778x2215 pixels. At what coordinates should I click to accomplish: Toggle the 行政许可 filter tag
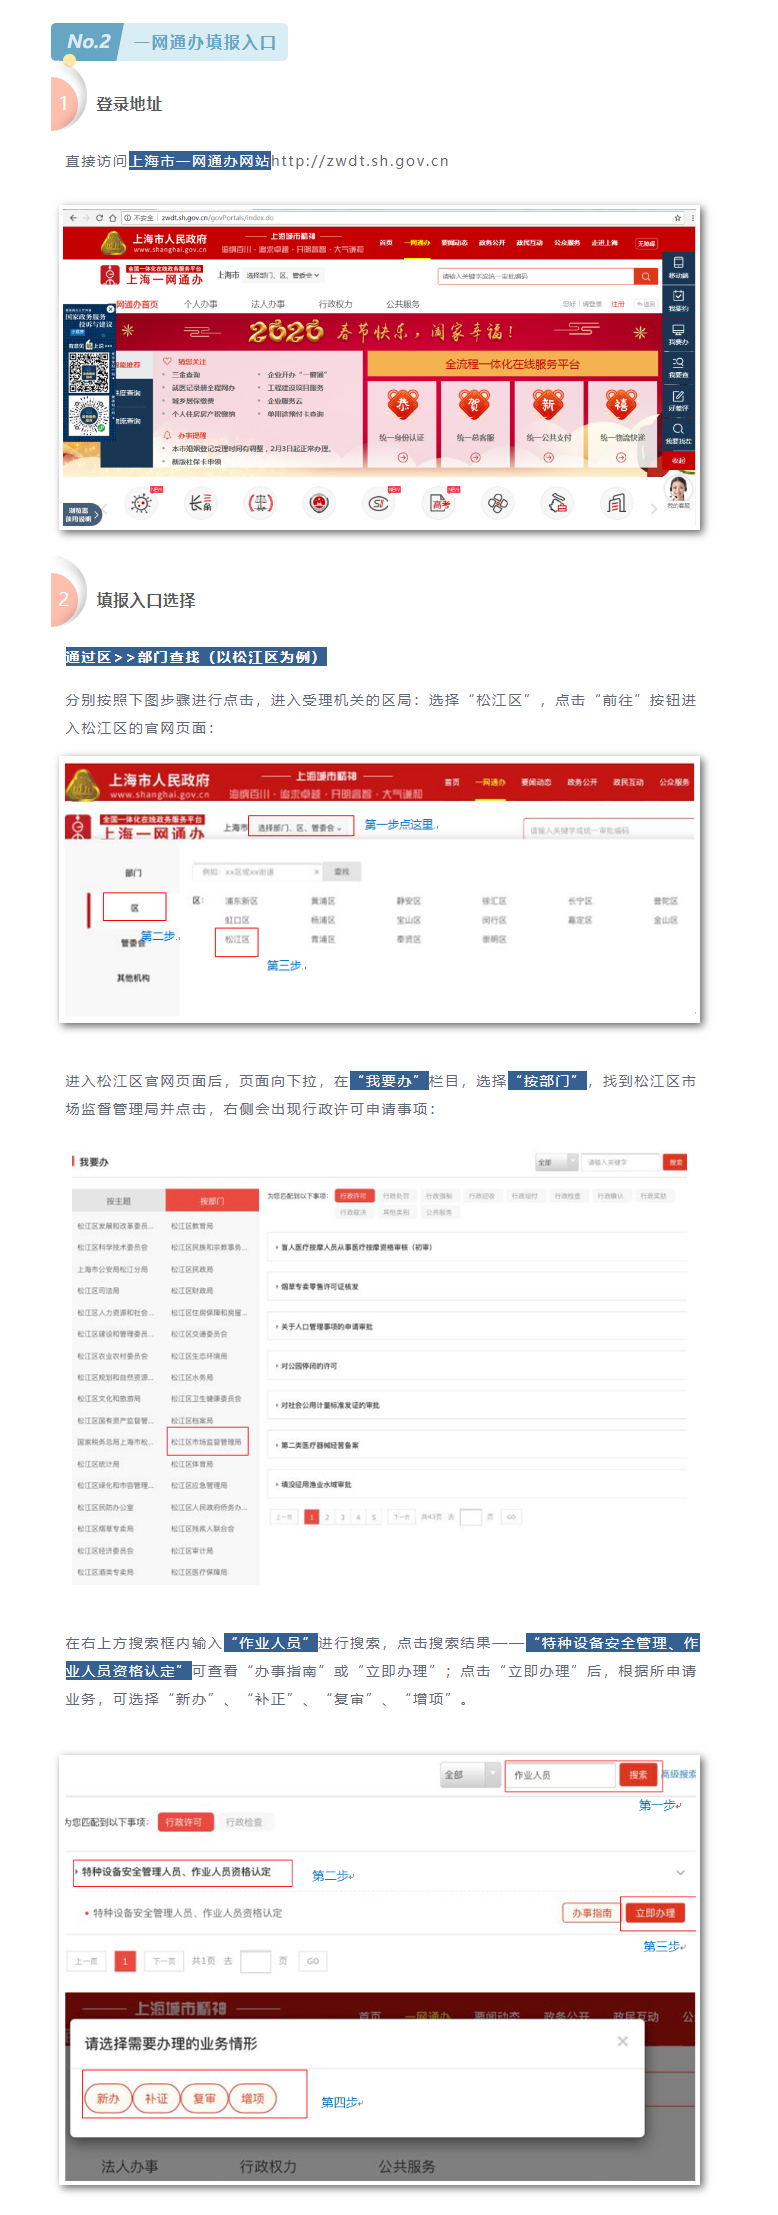[183, 1822]
